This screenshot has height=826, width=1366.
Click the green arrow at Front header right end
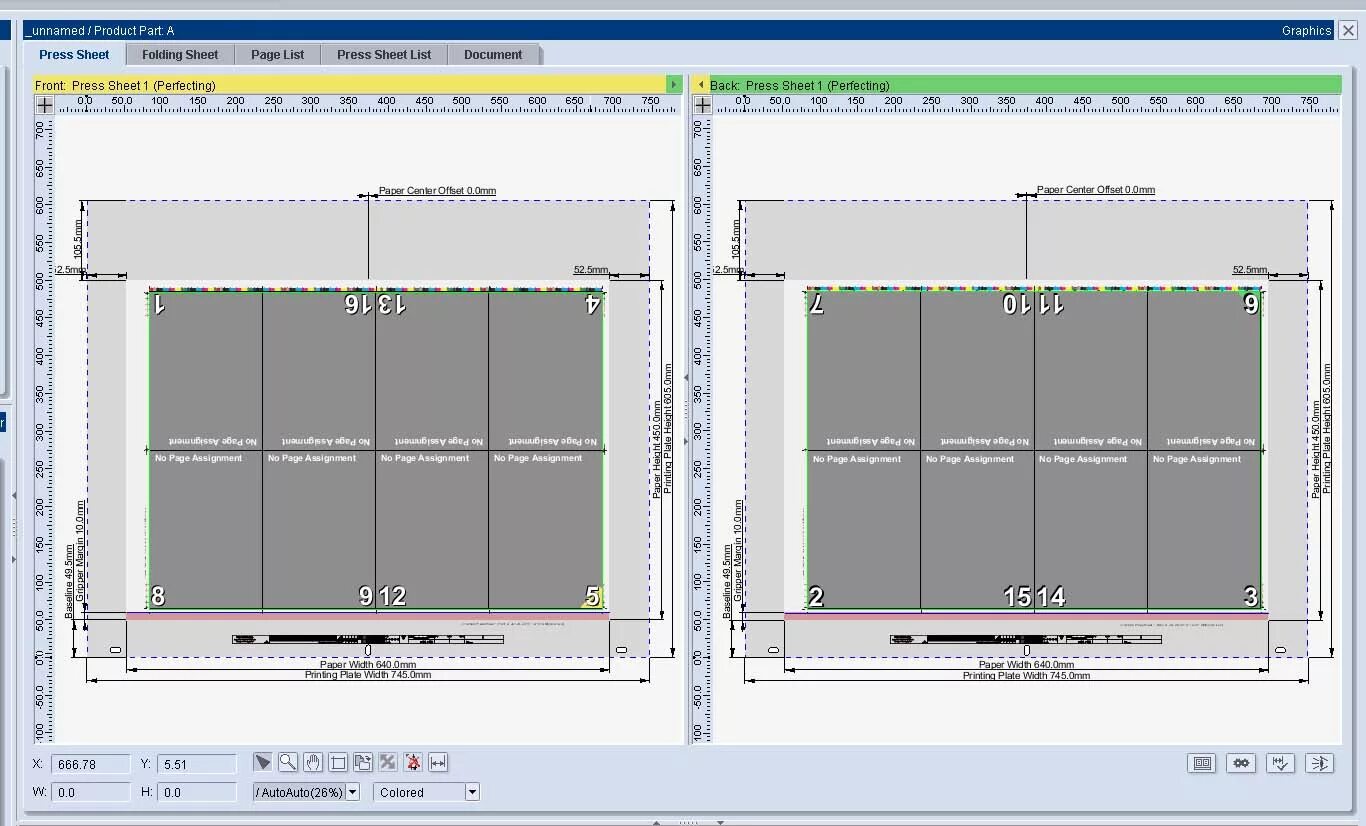[x=674, y=85]
